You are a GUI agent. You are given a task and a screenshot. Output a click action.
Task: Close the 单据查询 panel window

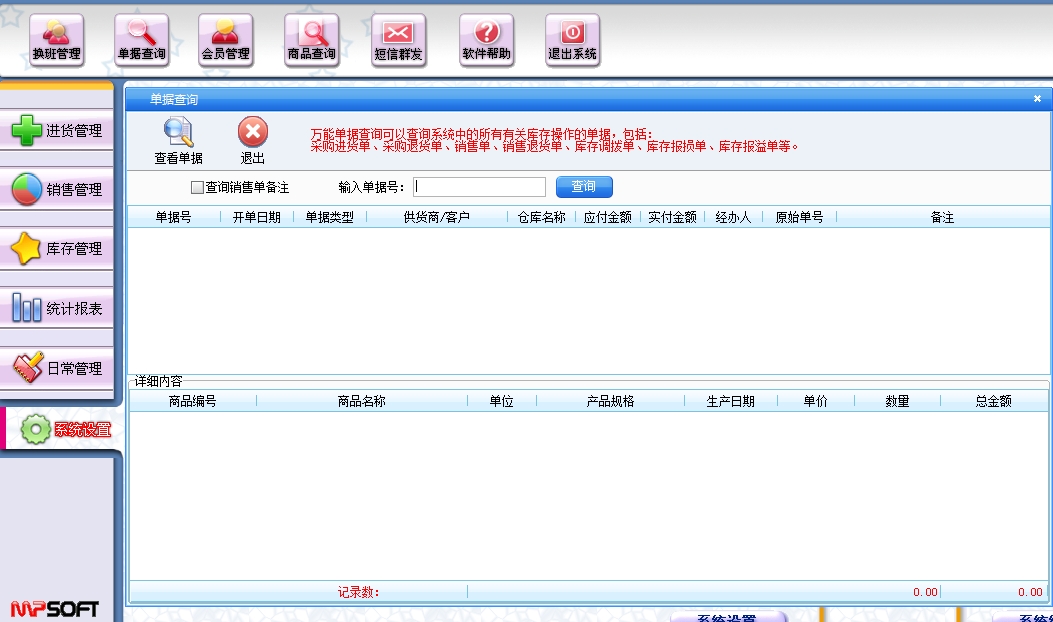(x=1037, y=99)
